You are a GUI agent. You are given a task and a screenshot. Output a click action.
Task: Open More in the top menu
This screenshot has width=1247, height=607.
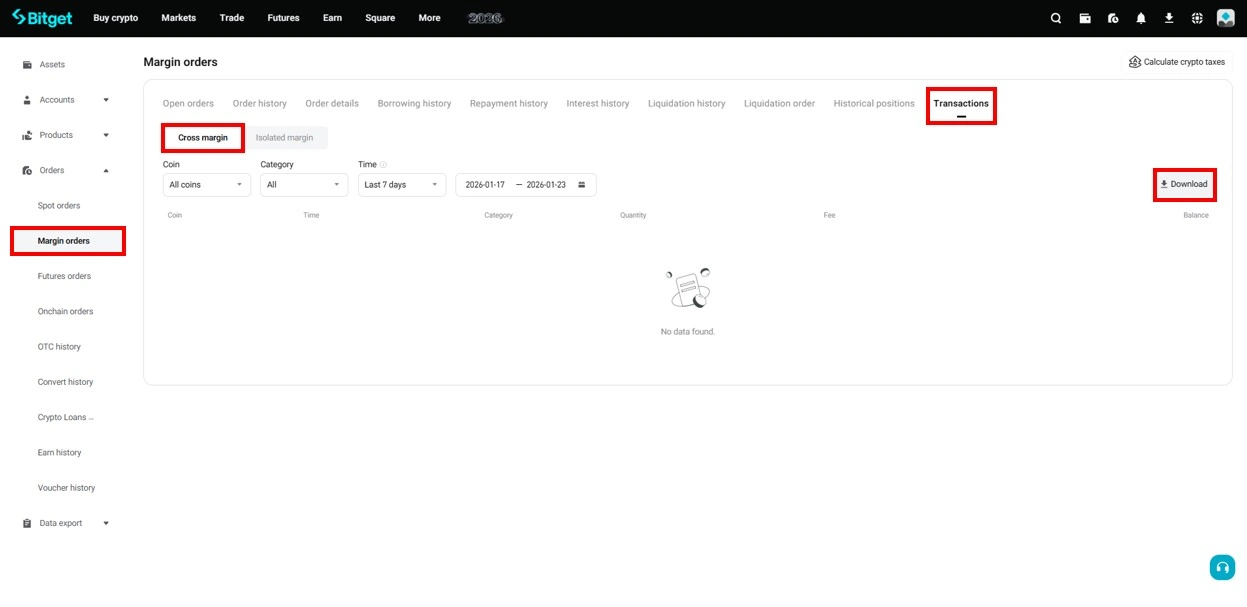[x=430, y=18]
